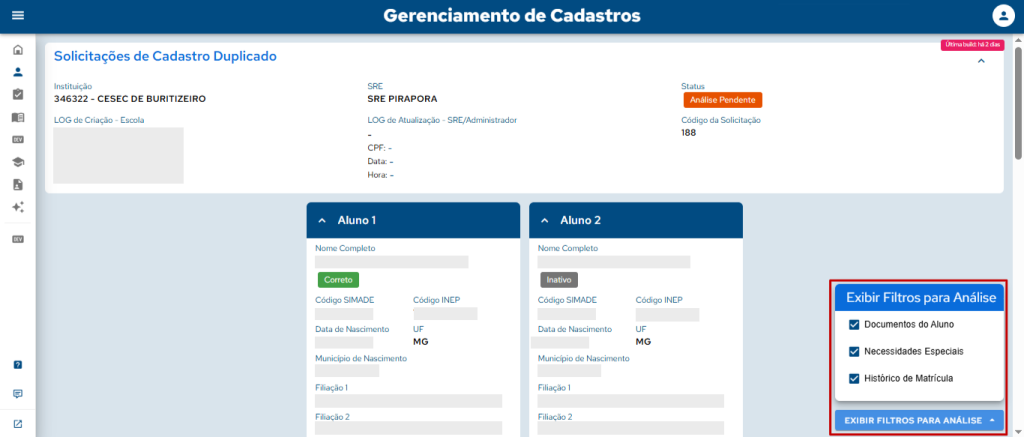Open the clipboard checklist sidebar icon

point(18,94)
